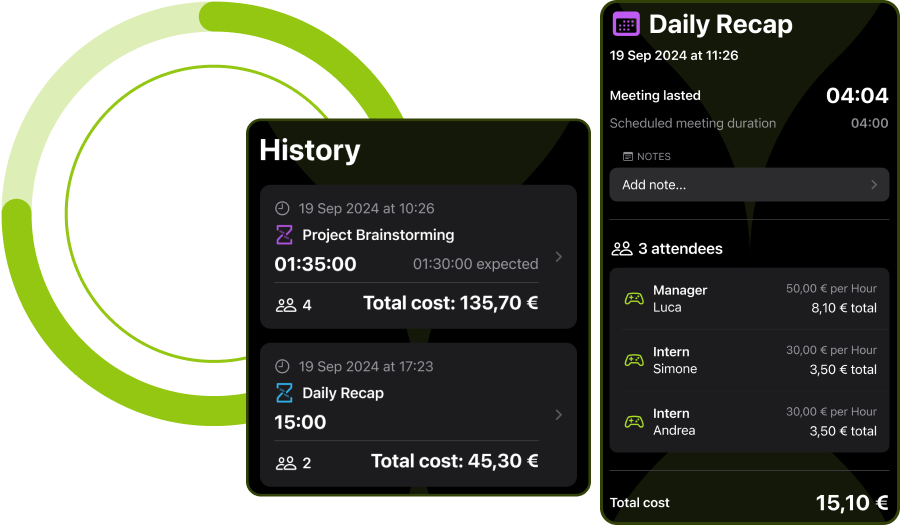The image size is (900, 525).
Task: Open Daily Recap history entry chevron
Action: coord(558,414)
